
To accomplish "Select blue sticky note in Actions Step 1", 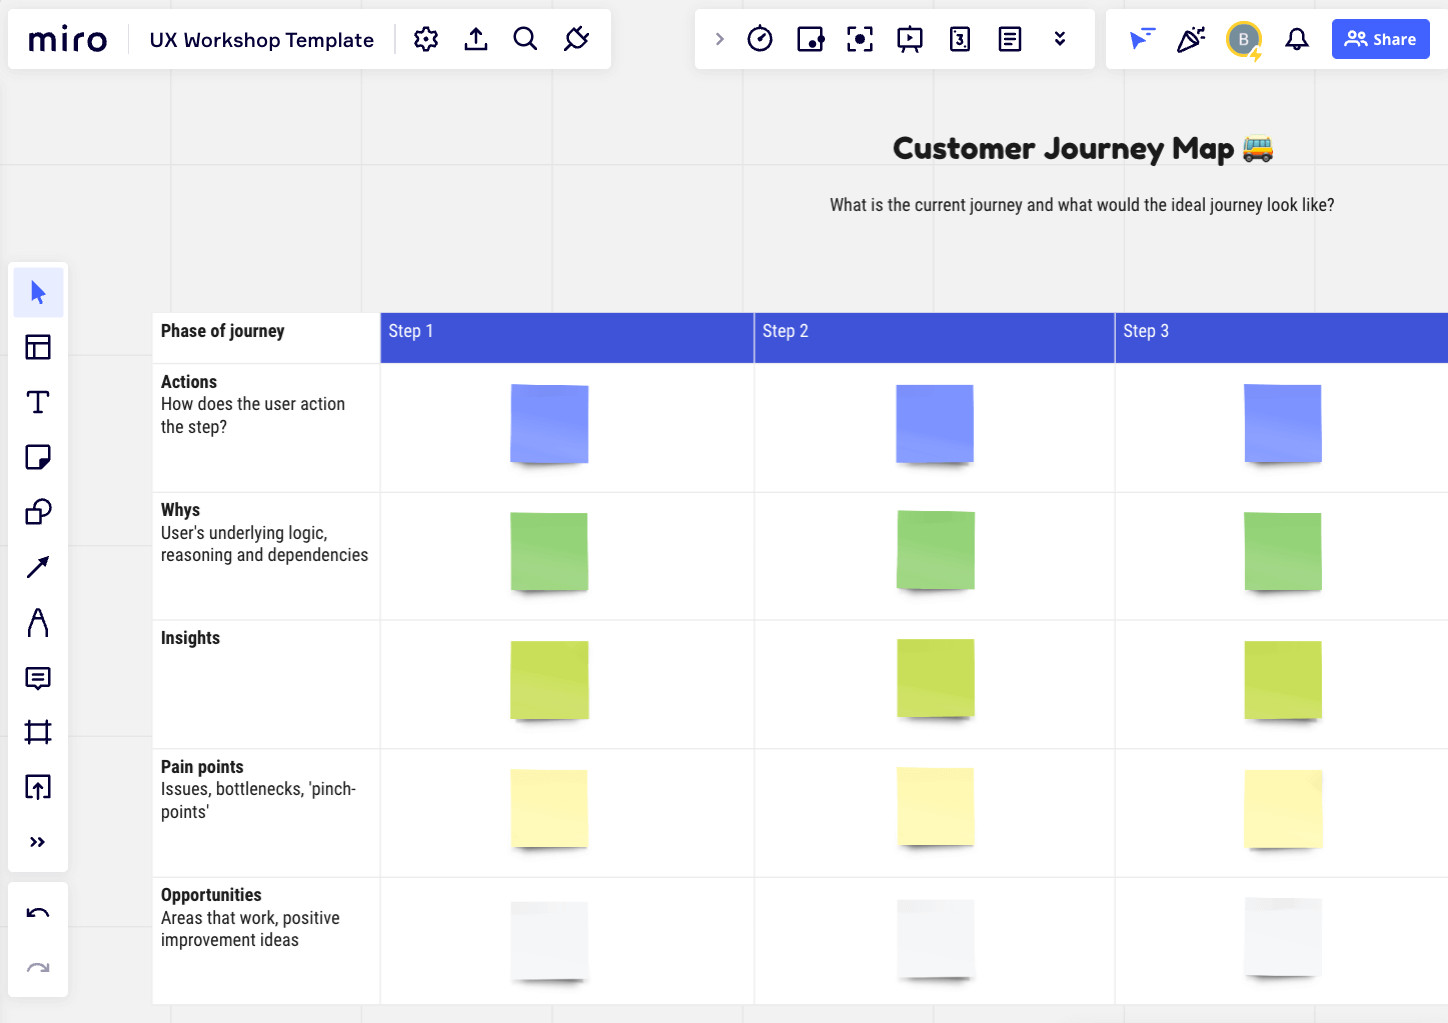I will point(549,424).
